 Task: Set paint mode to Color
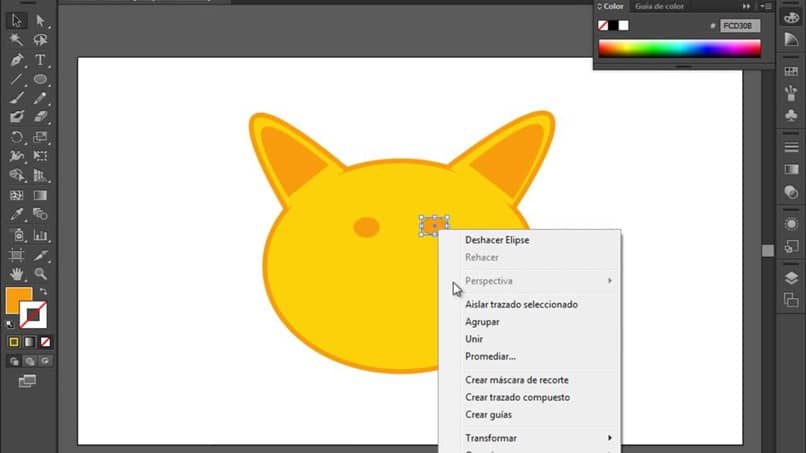pyautogui.click(x=14, y=342)
